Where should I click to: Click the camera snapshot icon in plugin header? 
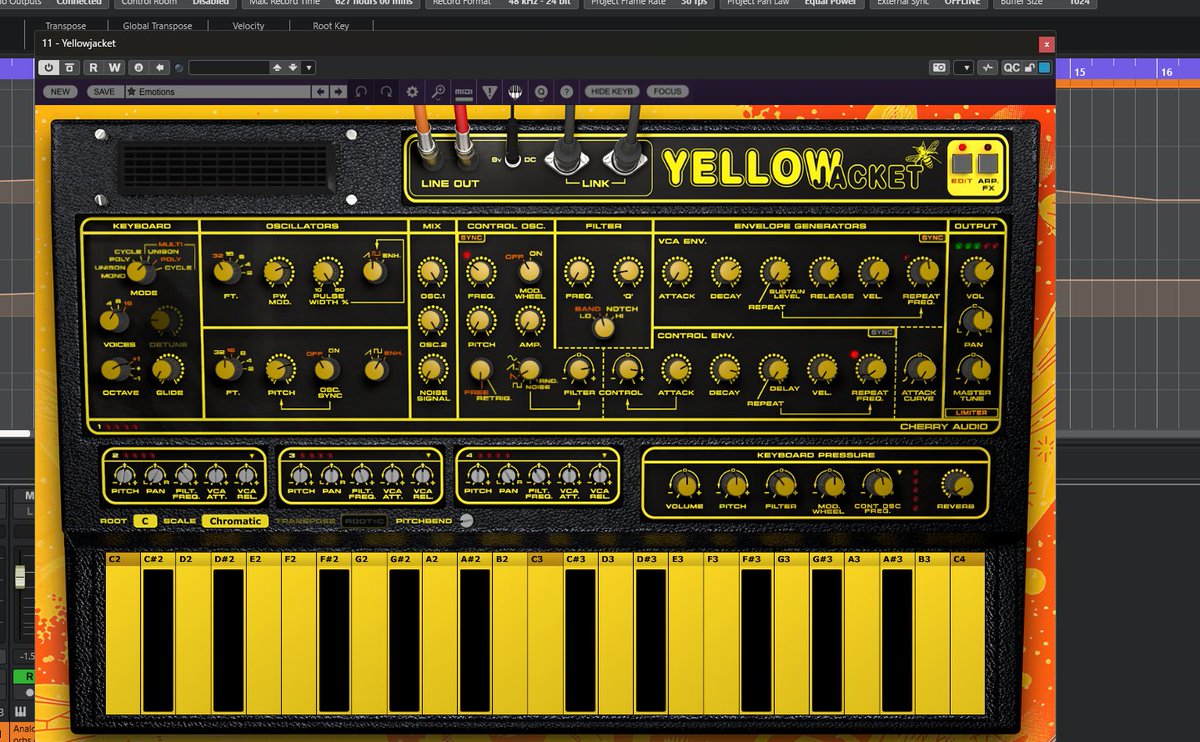[x=939, y=68]
